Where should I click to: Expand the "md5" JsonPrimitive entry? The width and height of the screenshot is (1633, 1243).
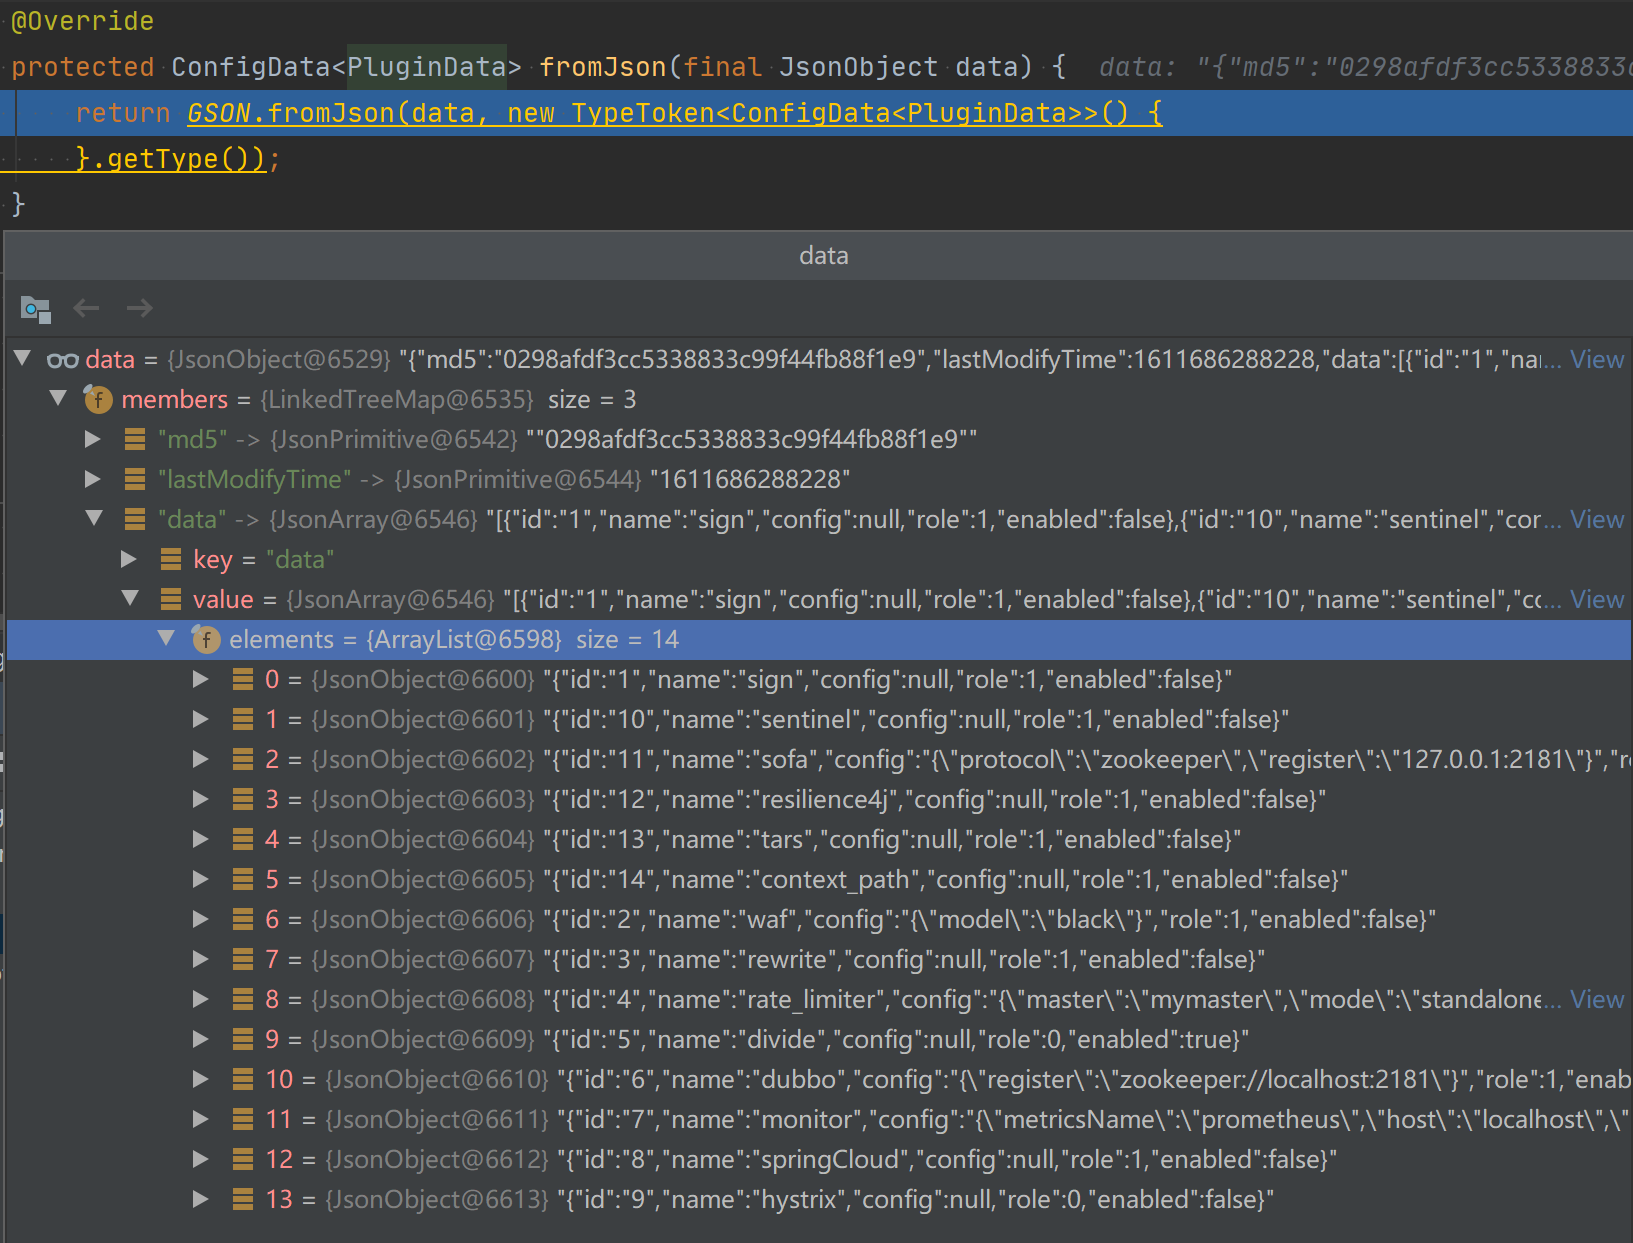point(93,439)
